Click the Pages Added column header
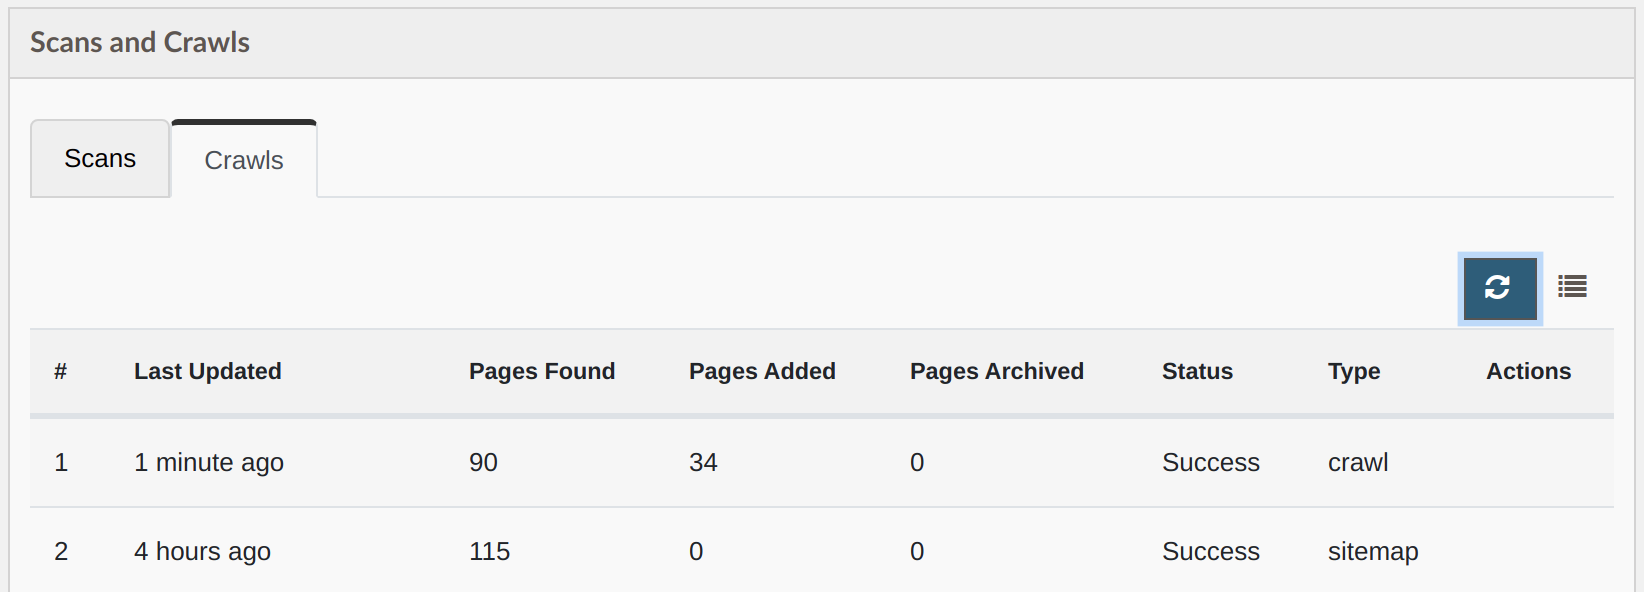 (x=762, y=371)
